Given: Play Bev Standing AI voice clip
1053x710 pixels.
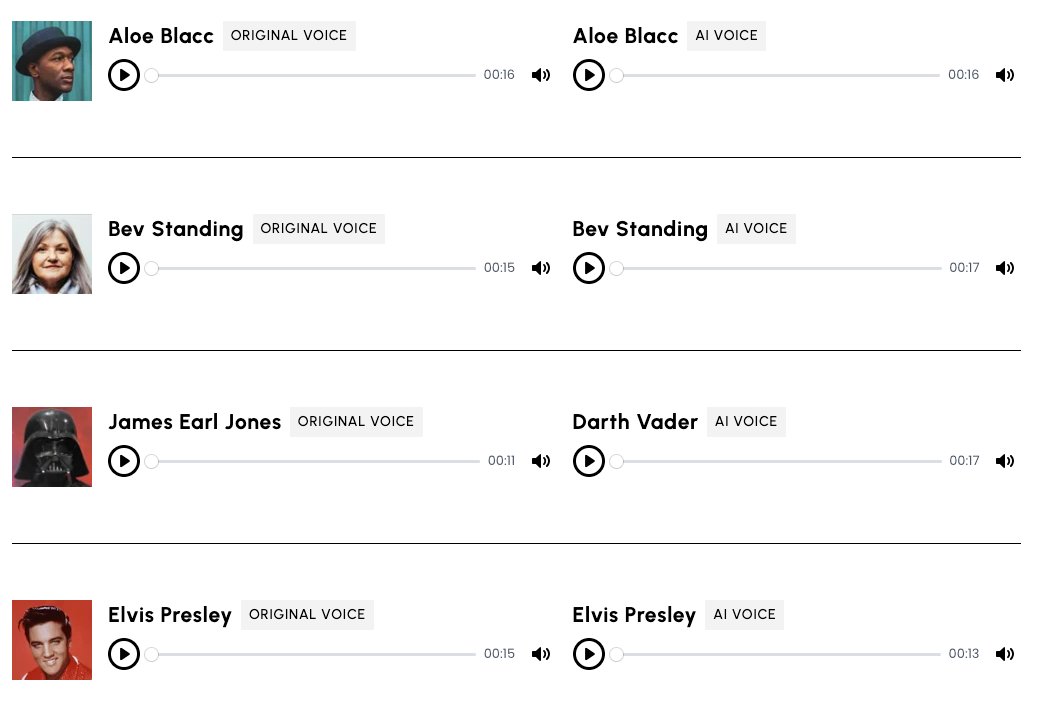Looking at the screenshot, I should (588, 268).
